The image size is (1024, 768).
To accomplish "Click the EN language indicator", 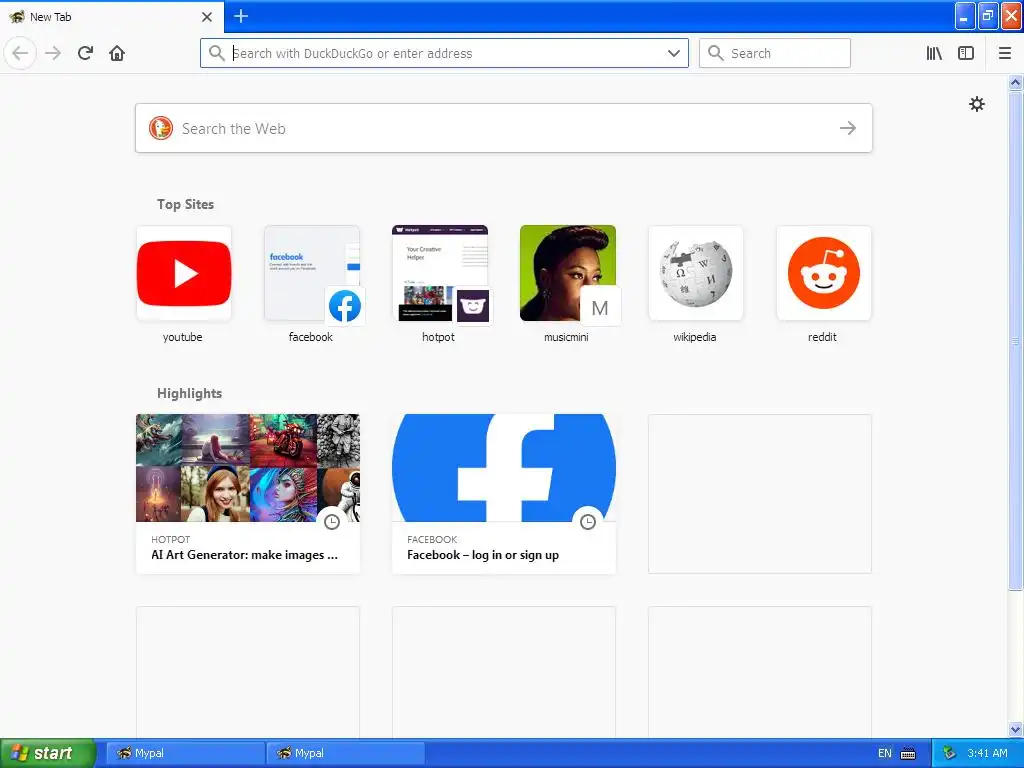I will [x=884, y=753].
